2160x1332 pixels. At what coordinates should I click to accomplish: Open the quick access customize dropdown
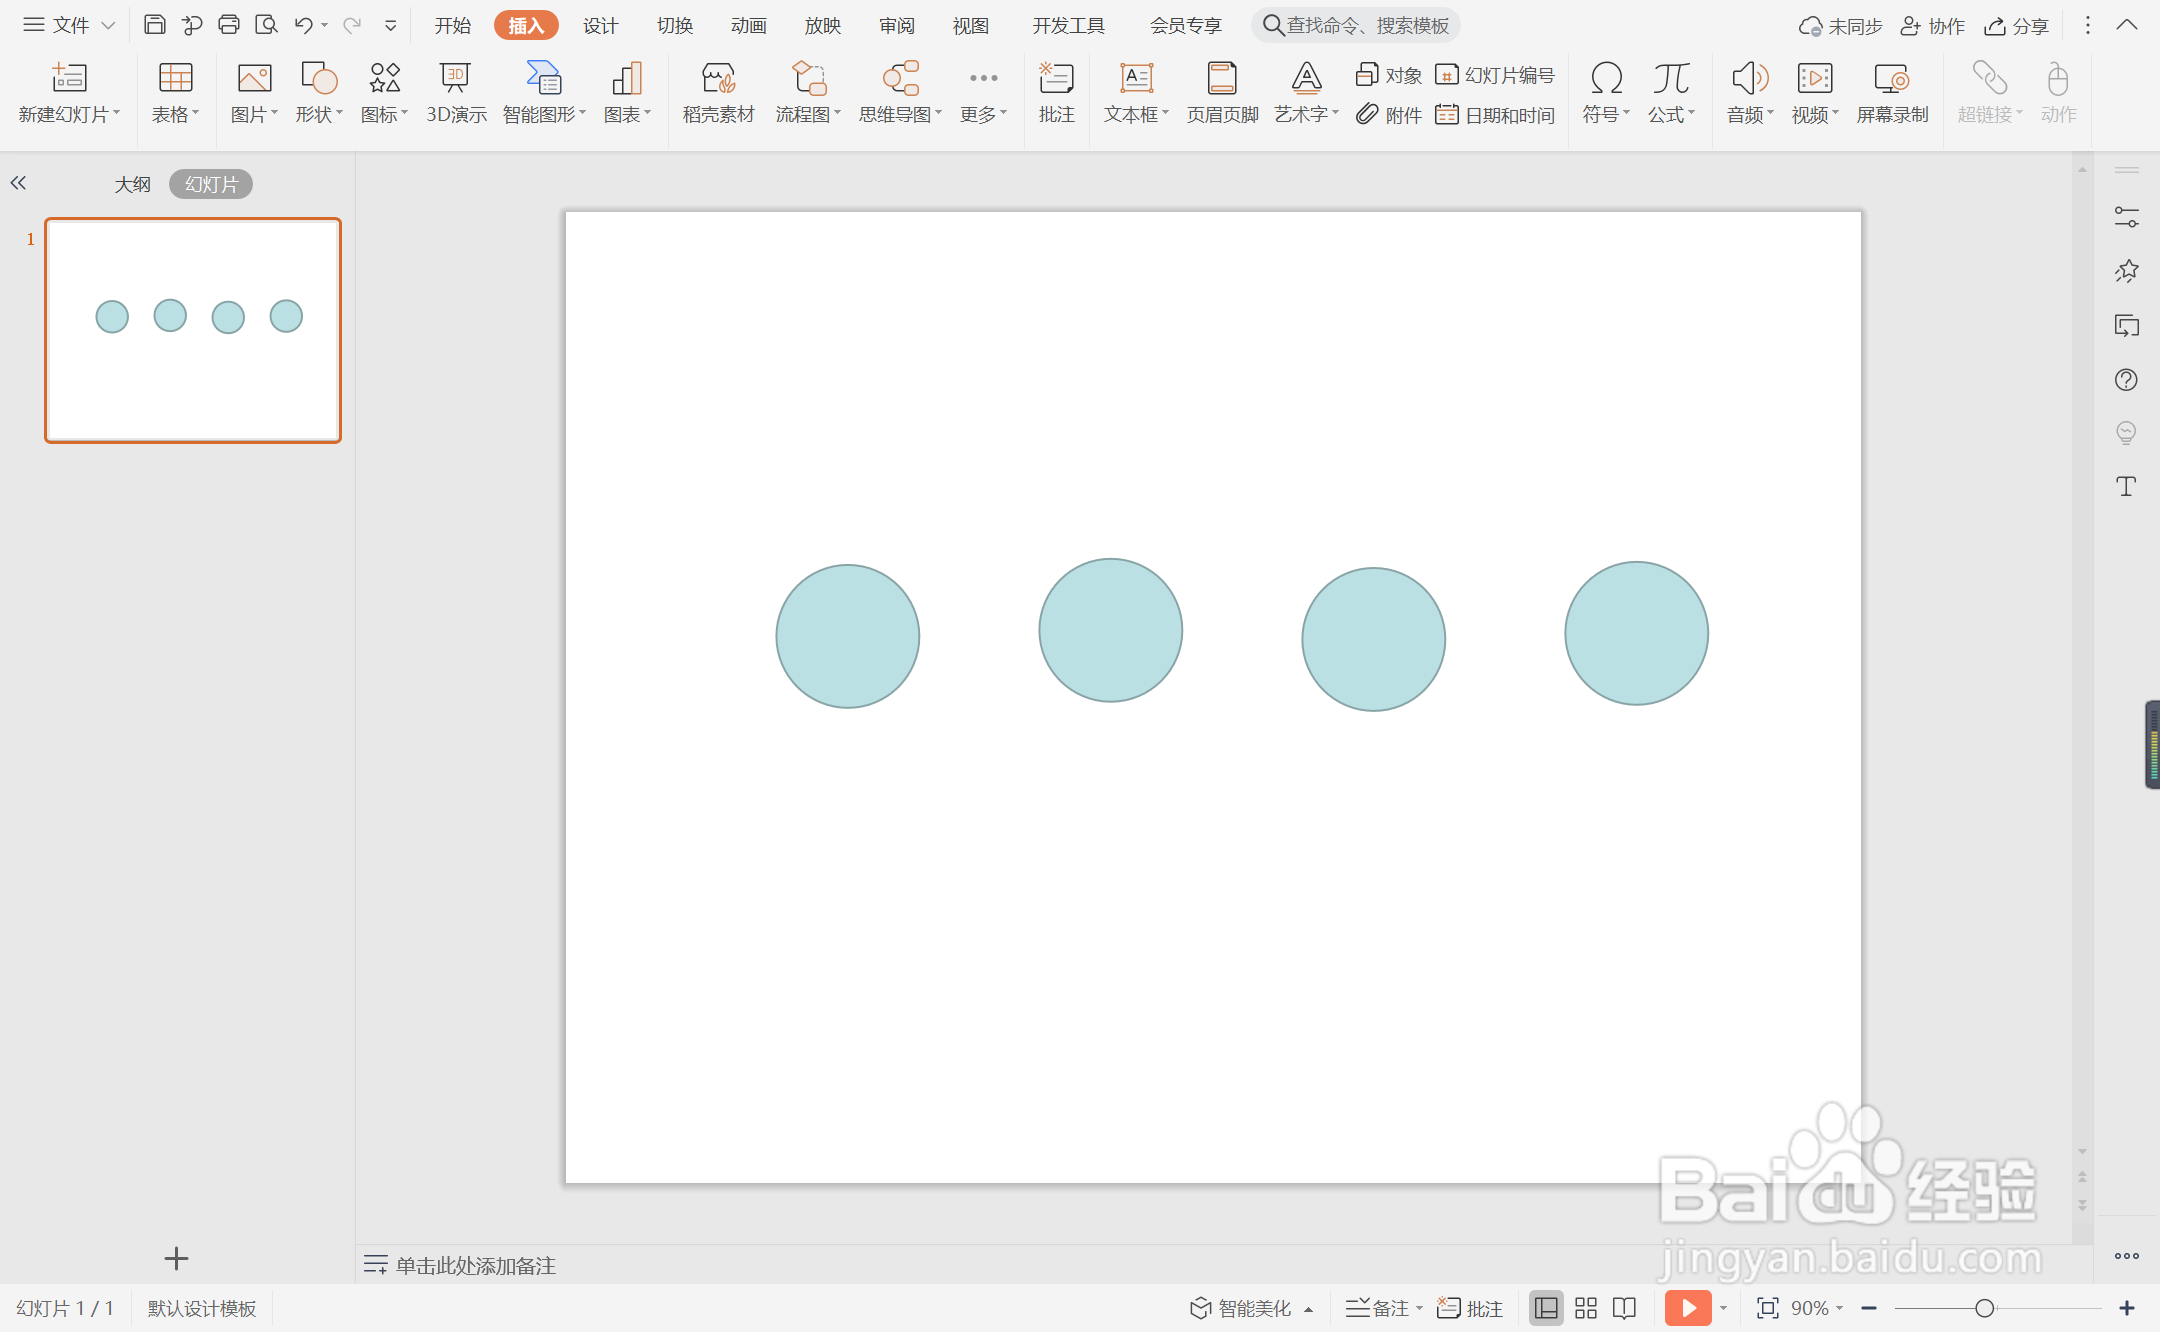[390, 25]
